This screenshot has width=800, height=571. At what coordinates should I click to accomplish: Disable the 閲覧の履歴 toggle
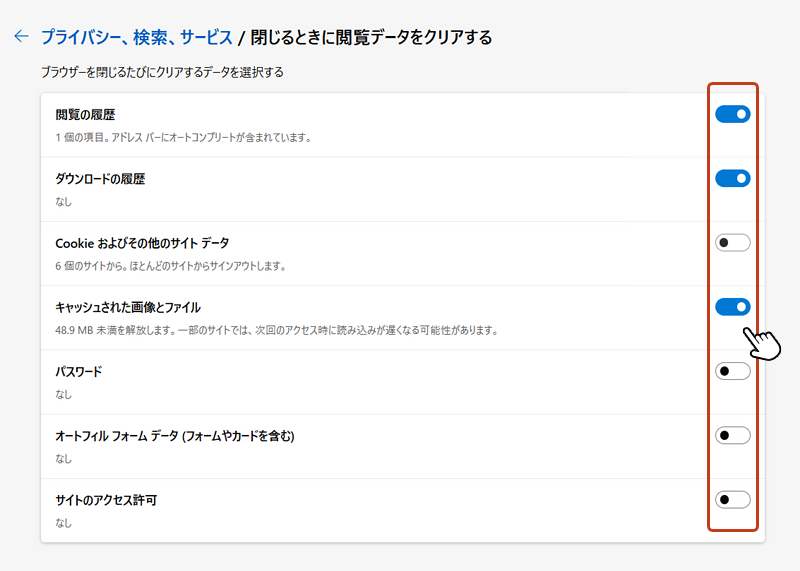[733, 114]
